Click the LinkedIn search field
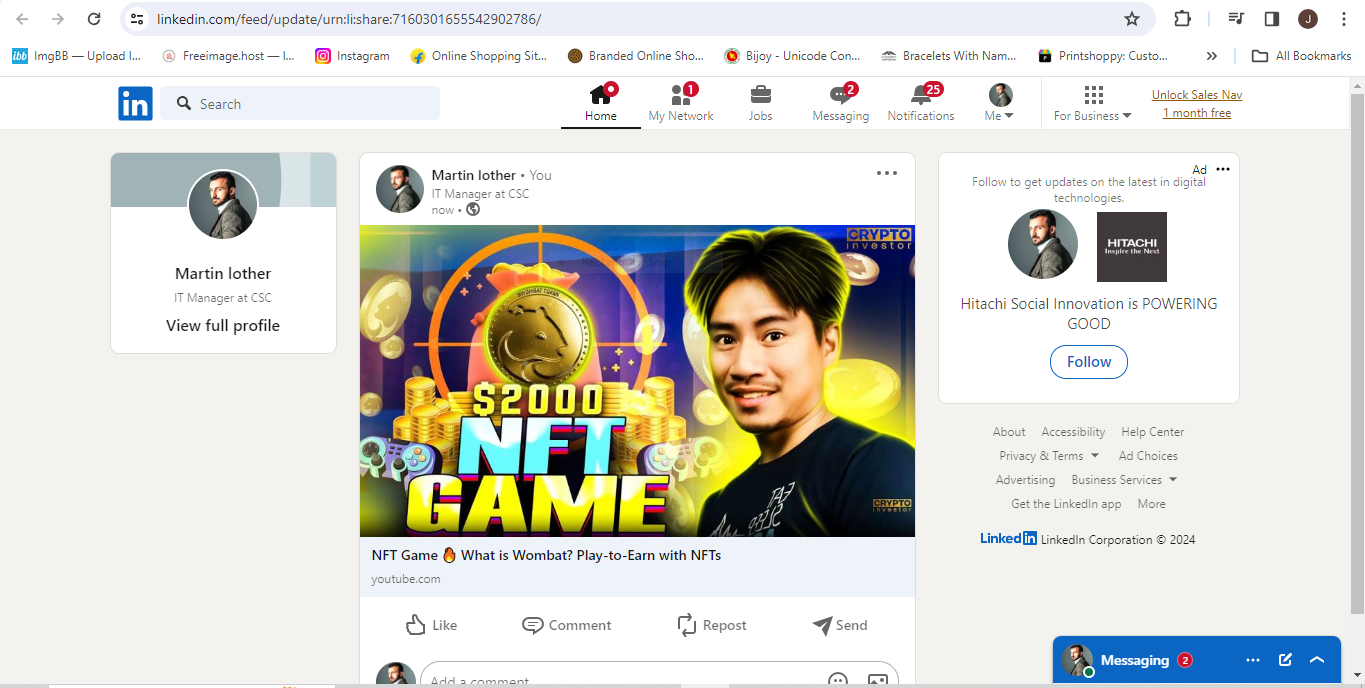 (x=300, y=104)
